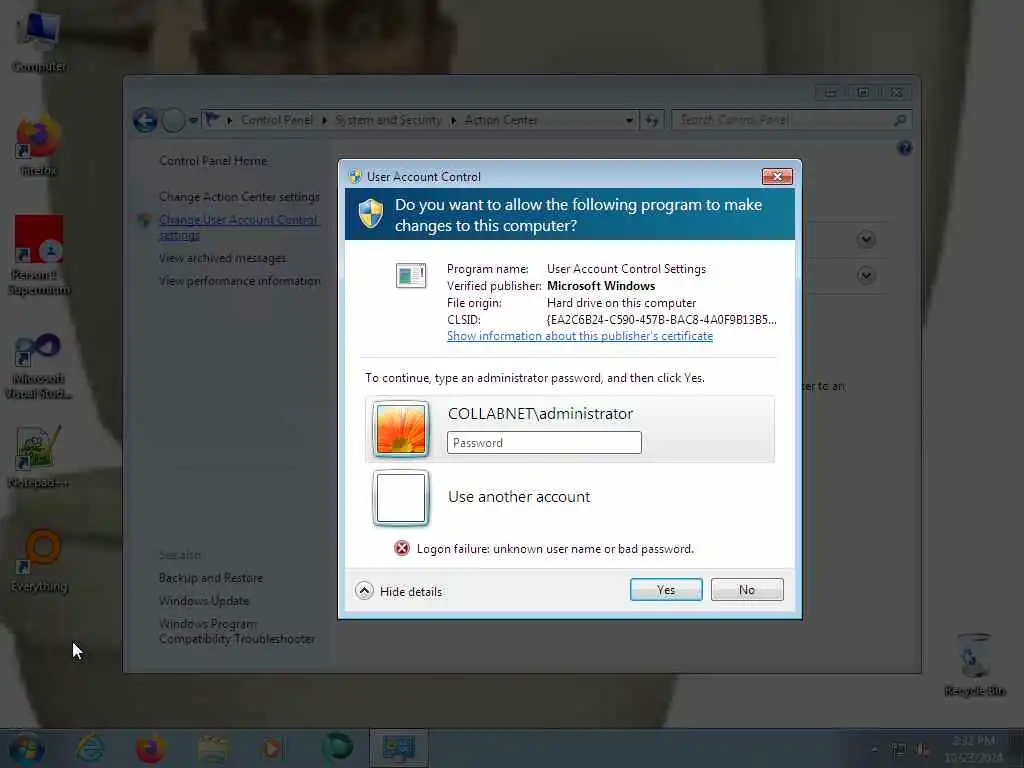This screenshot has height=768, width=1024.
Task: Click the Forward arrow in Control Panel window
Action: click(173, 120)
